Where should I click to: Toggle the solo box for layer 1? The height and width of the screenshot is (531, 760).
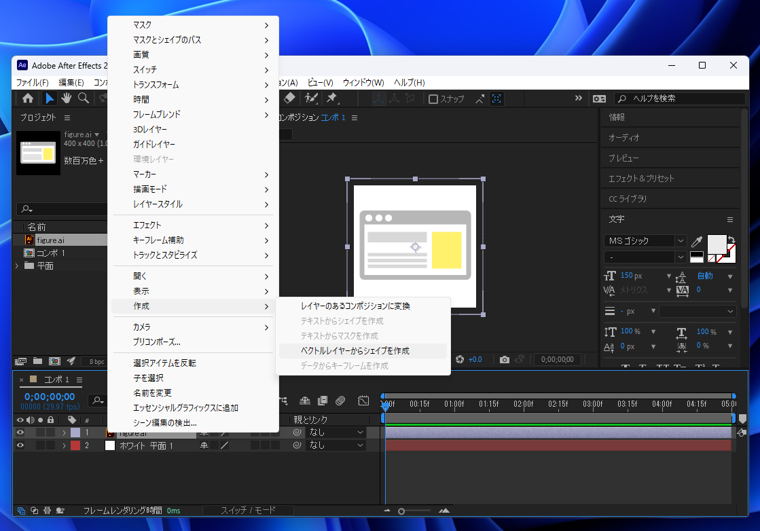pyautogui.click(x=40, y=433)
